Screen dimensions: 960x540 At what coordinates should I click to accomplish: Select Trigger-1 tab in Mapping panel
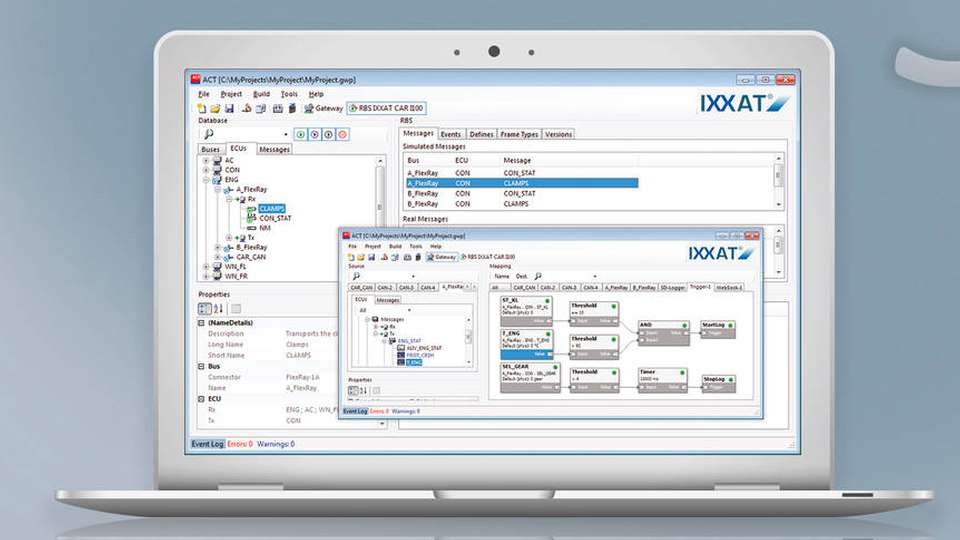700,287
